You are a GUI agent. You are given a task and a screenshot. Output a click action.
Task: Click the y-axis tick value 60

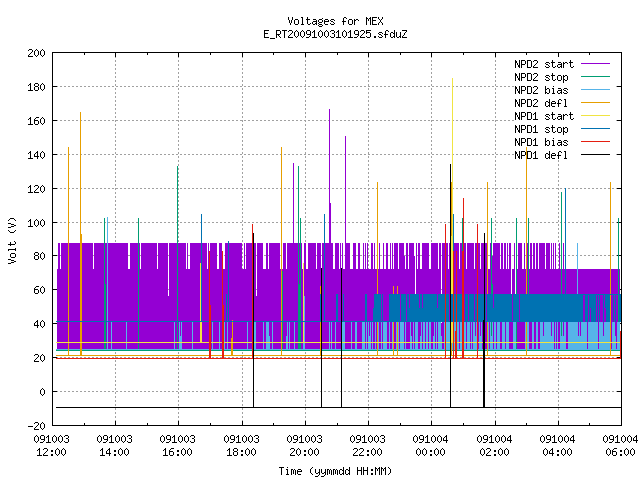(39, 290)
